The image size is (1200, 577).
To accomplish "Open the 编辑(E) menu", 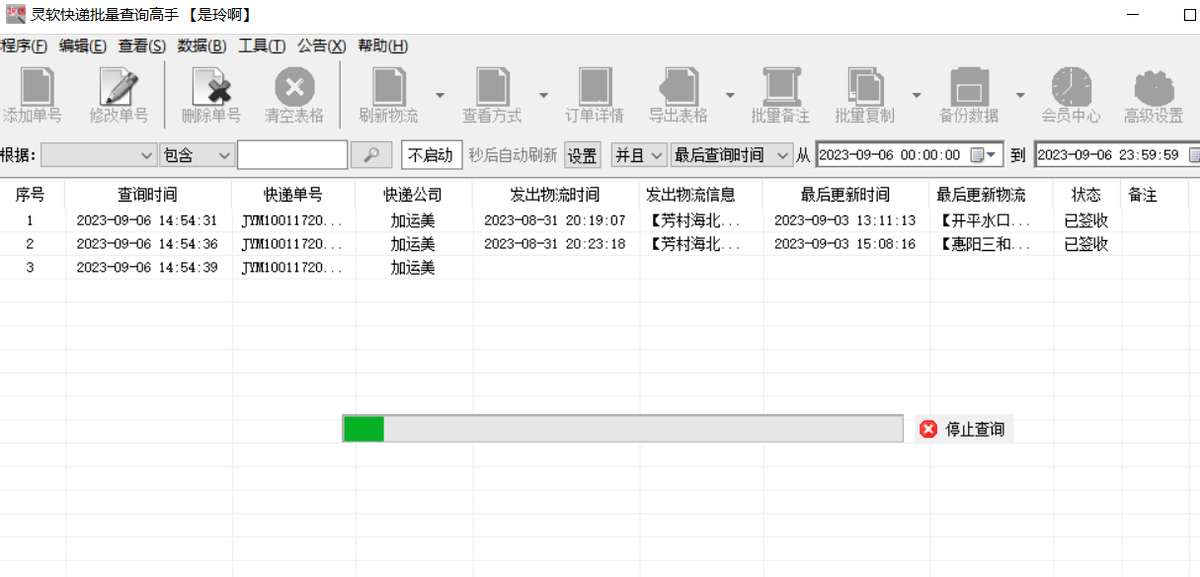I will 83,46.
